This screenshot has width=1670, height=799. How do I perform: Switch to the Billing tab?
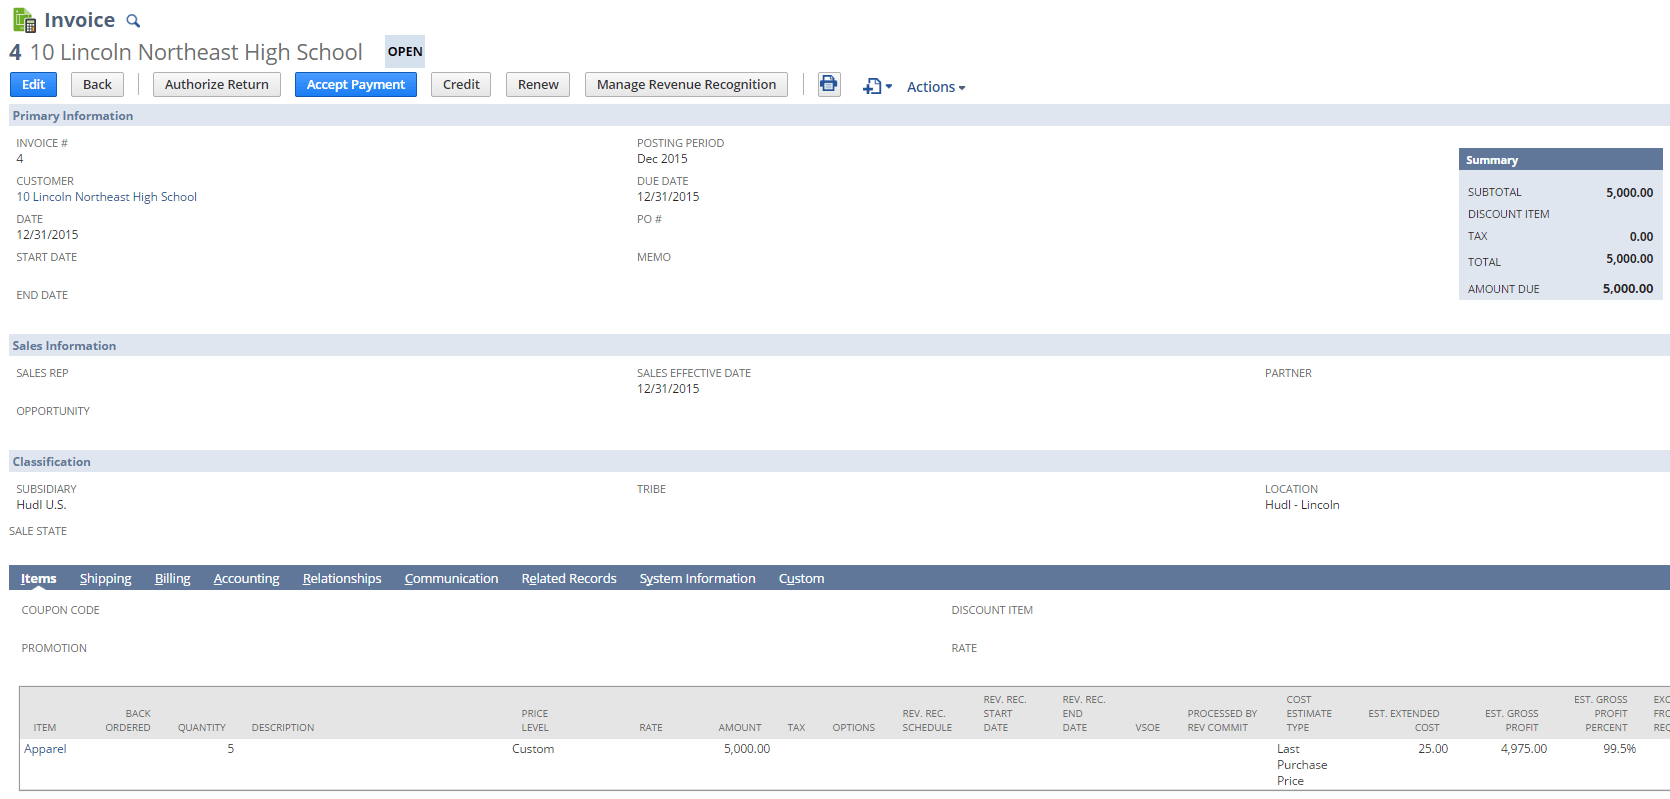[x=173, y=578]
